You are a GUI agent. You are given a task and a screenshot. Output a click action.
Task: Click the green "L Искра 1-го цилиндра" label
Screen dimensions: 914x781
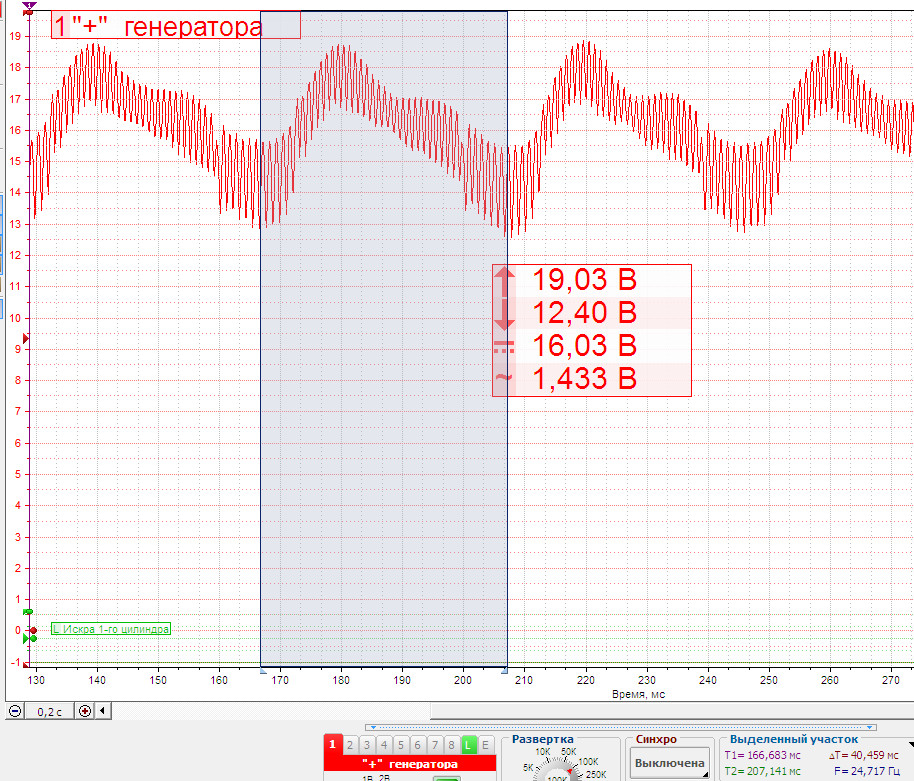pyautogui.click(x=111, y=629)
